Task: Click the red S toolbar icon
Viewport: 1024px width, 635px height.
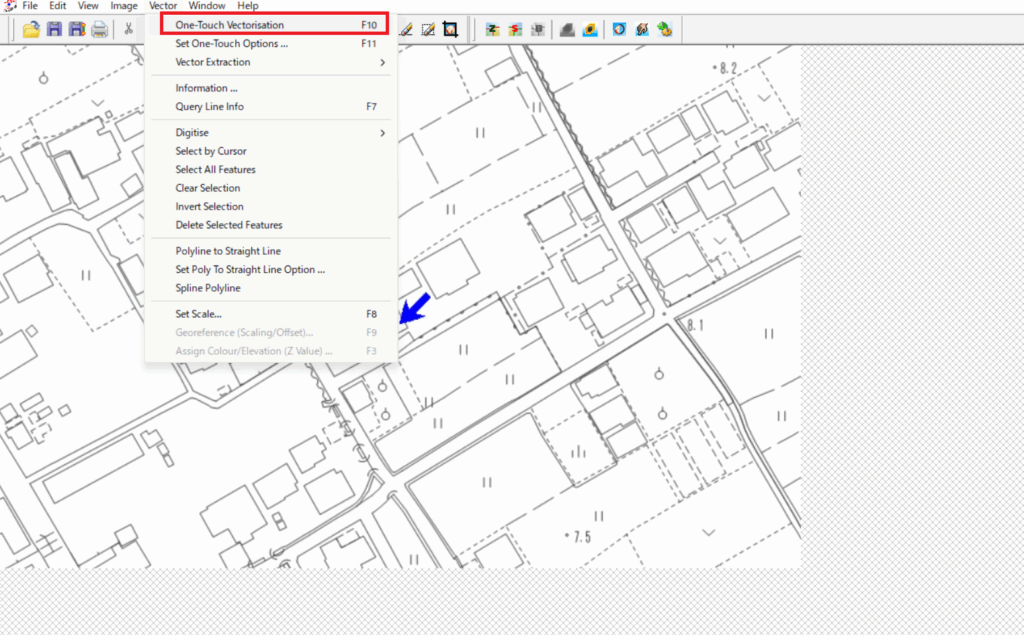Action: pos(515,29)
